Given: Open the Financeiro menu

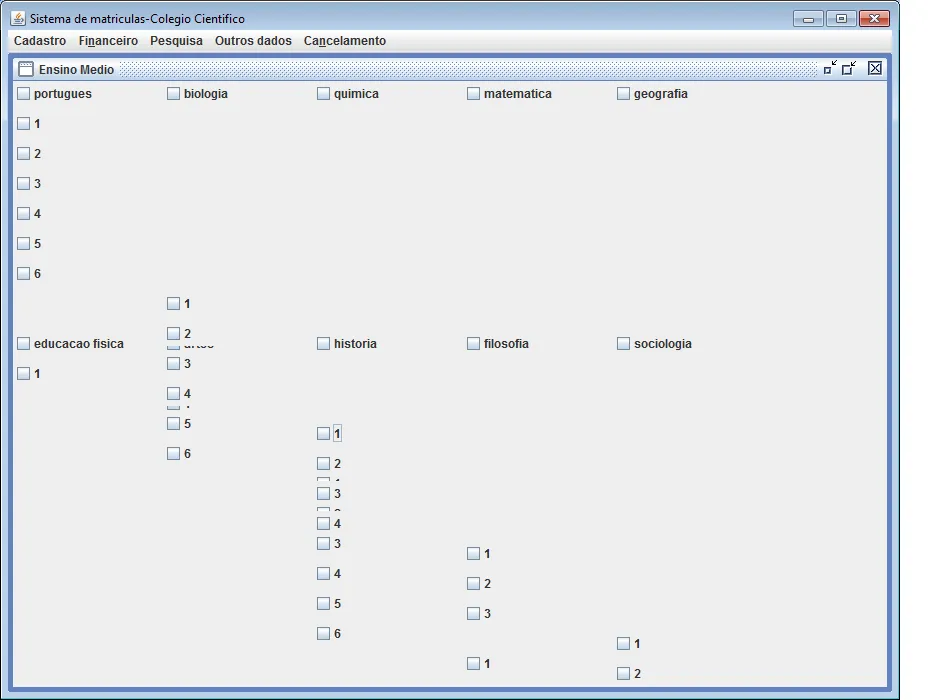Looking at the screenshot, I should coord(108,41).
